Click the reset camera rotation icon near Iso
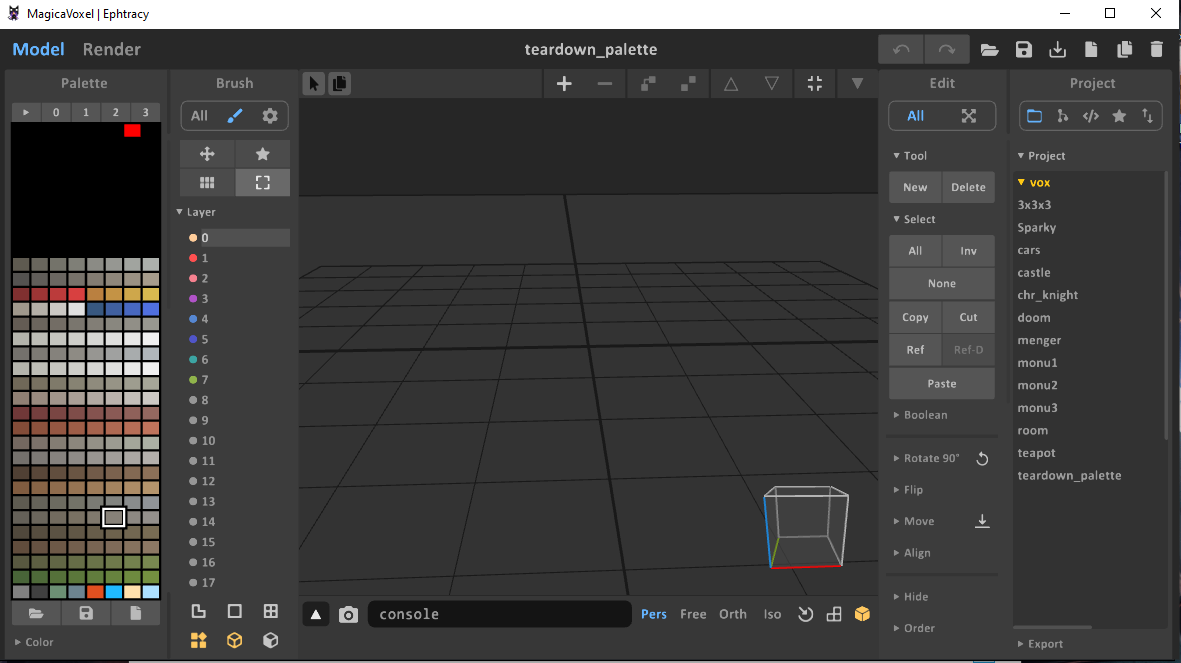This screenshot has width=1181, height=663. [805, 615]
